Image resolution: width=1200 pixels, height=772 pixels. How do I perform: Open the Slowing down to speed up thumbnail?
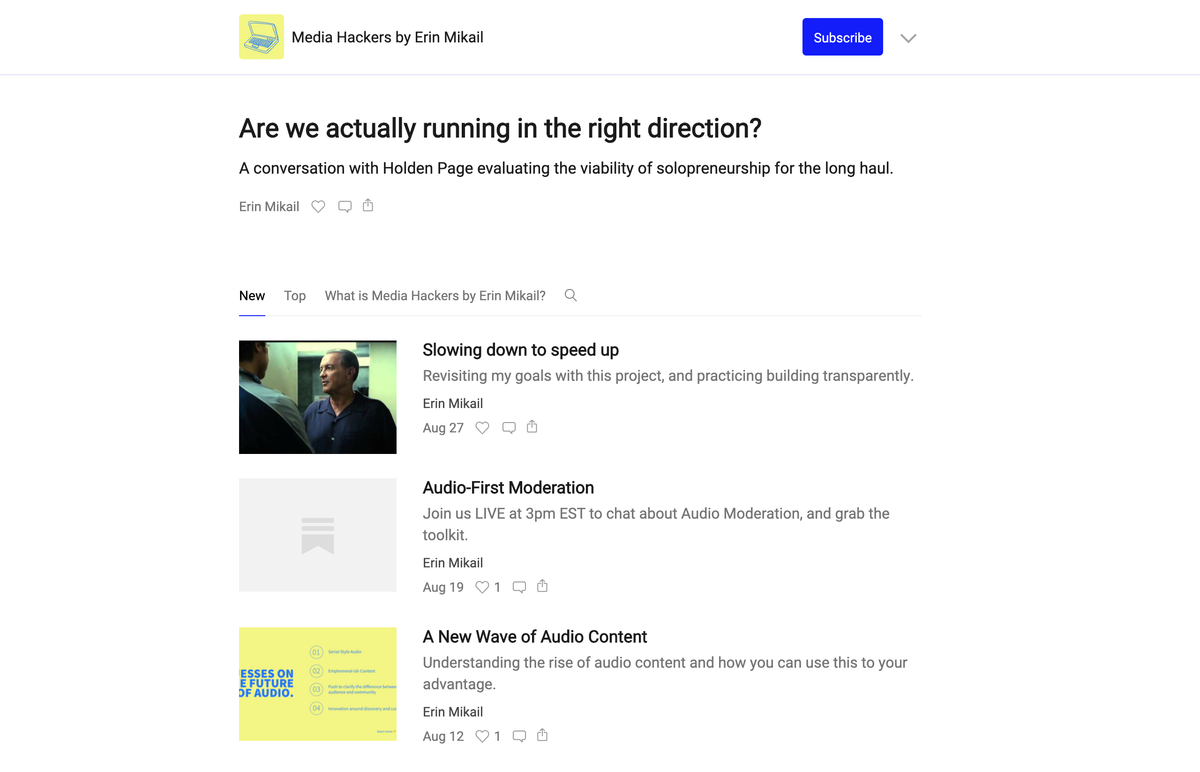318,397
